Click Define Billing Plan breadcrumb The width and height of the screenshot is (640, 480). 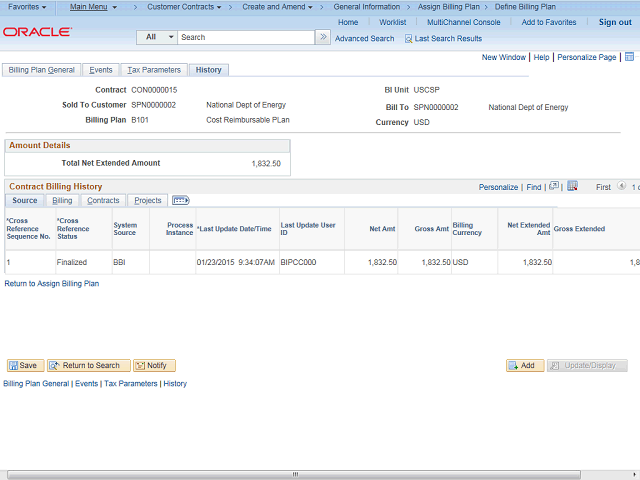(525, 7)
